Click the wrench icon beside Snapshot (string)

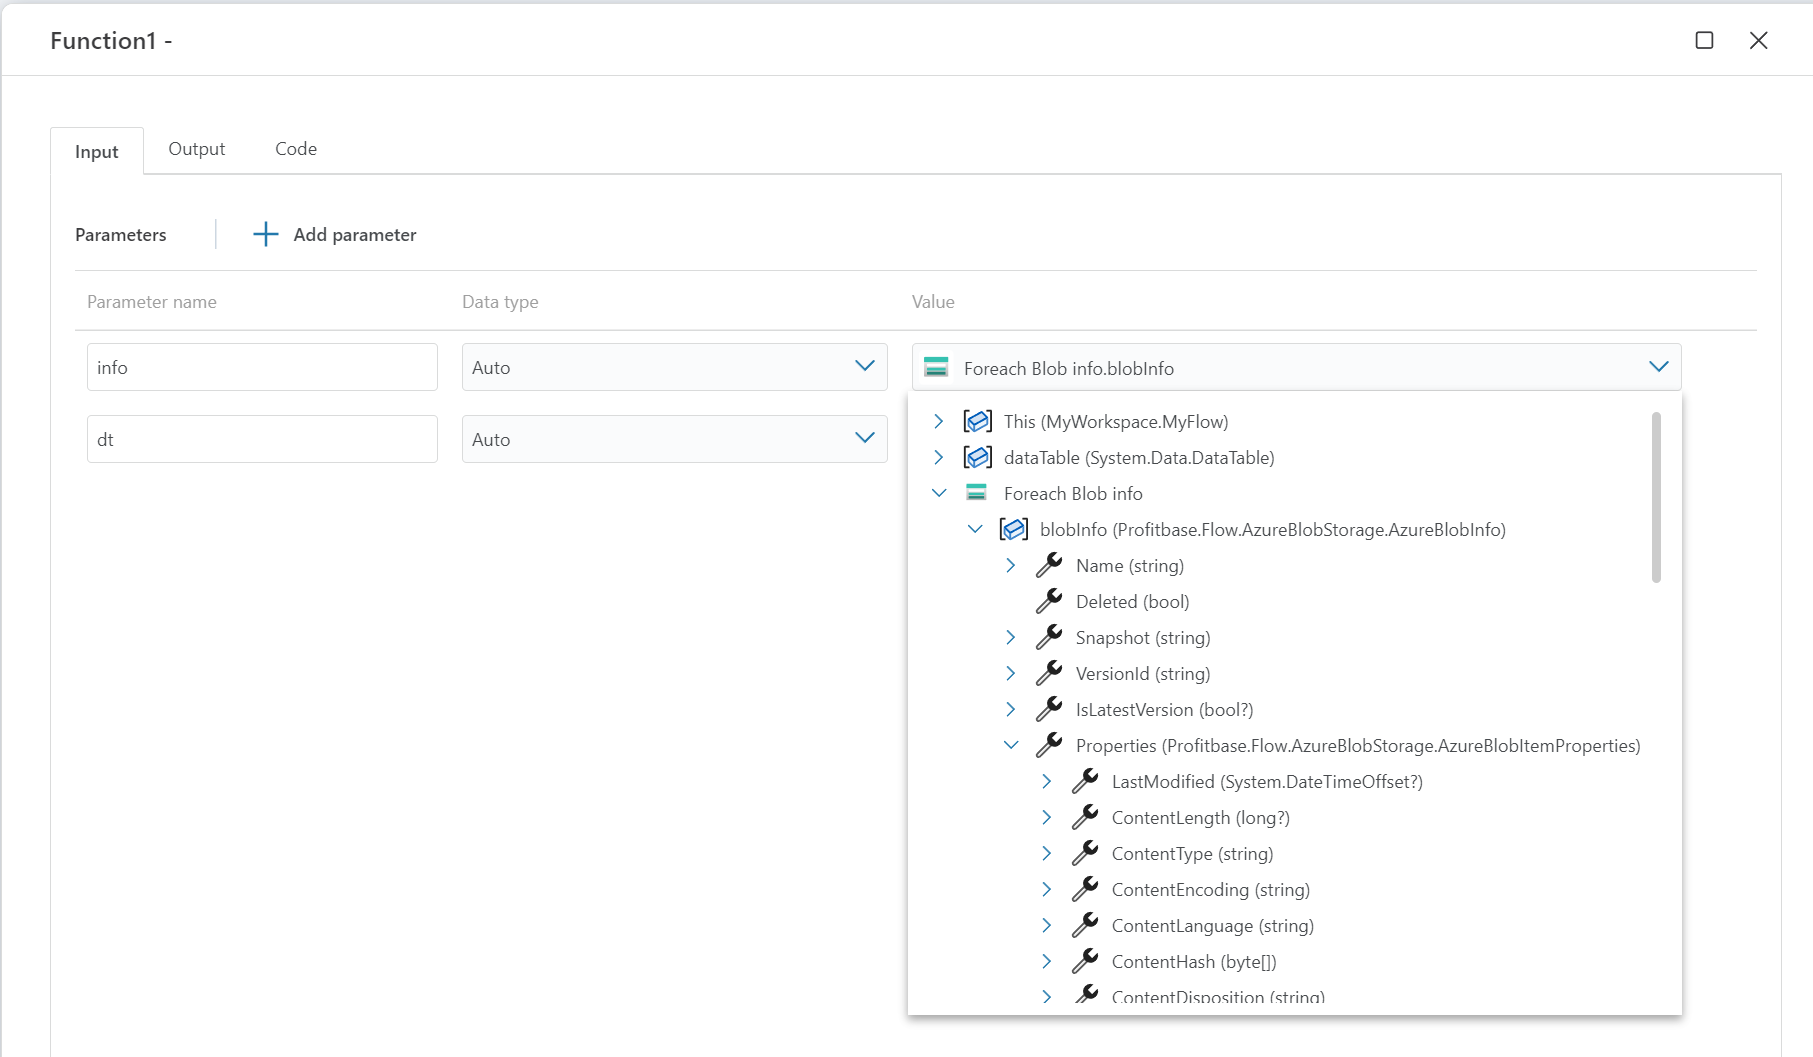(1049, 637)
